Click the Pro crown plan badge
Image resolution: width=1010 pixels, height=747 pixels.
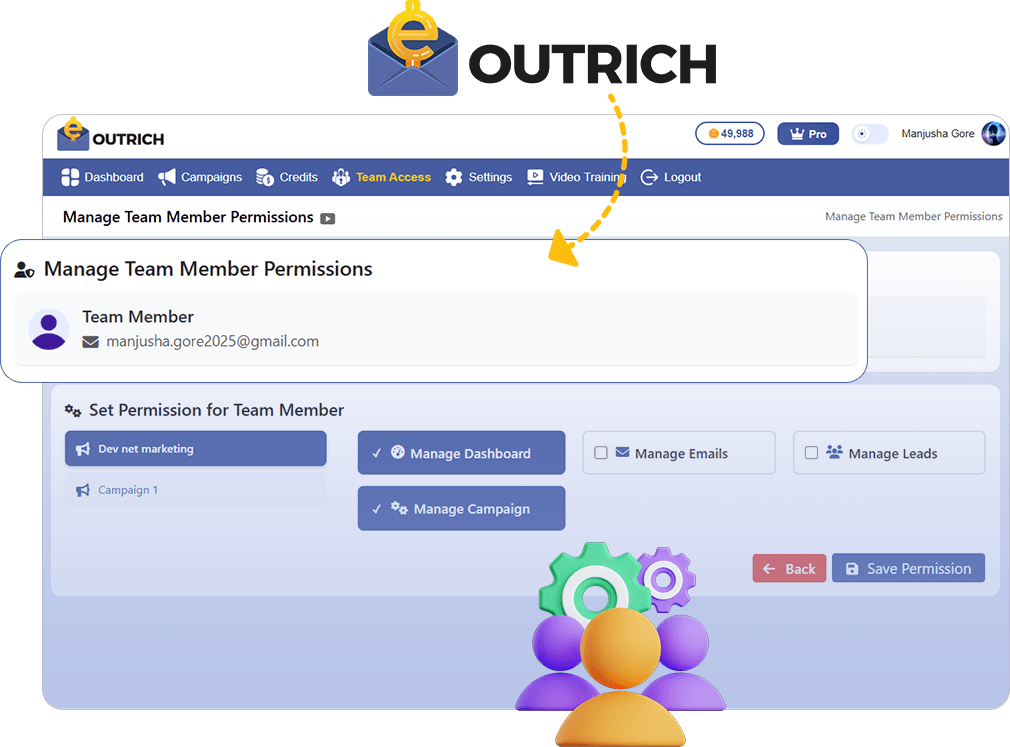tap(808, 134)
